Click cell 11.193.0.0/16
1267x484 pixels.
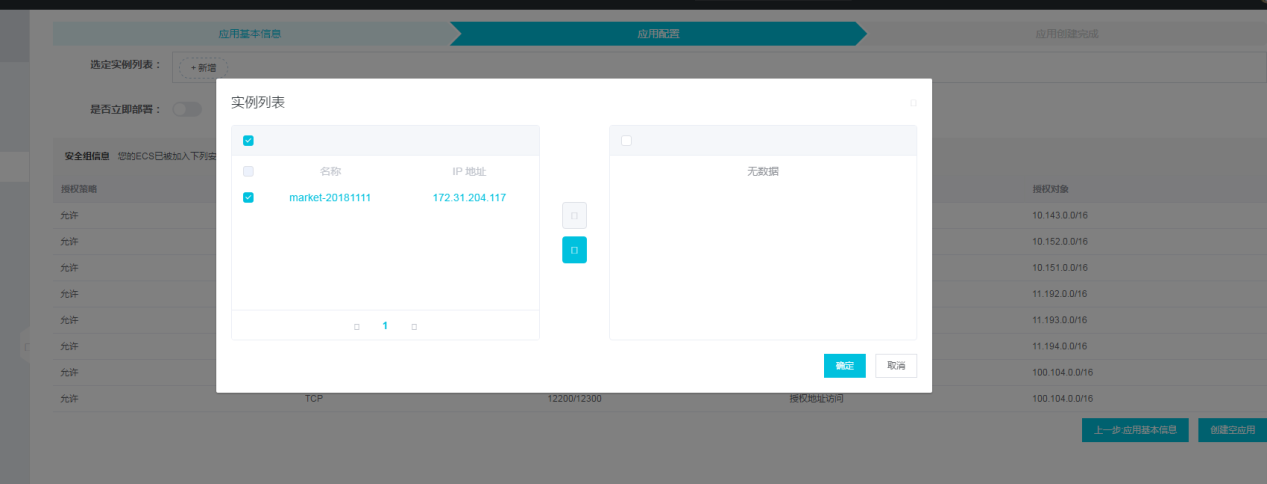click(x=1062, y=320)
